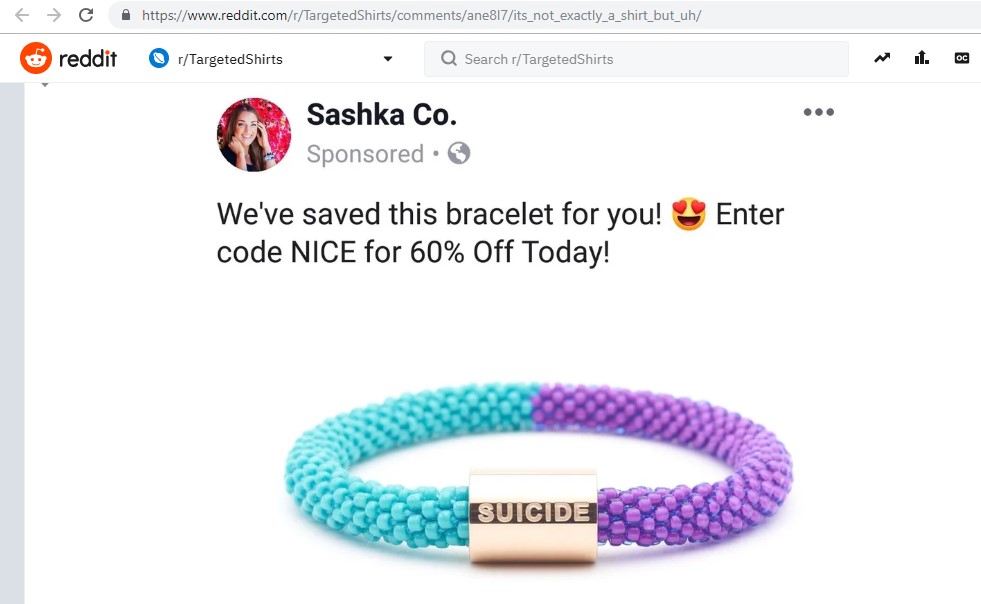Reload the current page
The height and width of the screenshot is (604, 981).
pyautogui.click(x=86, y=15)
